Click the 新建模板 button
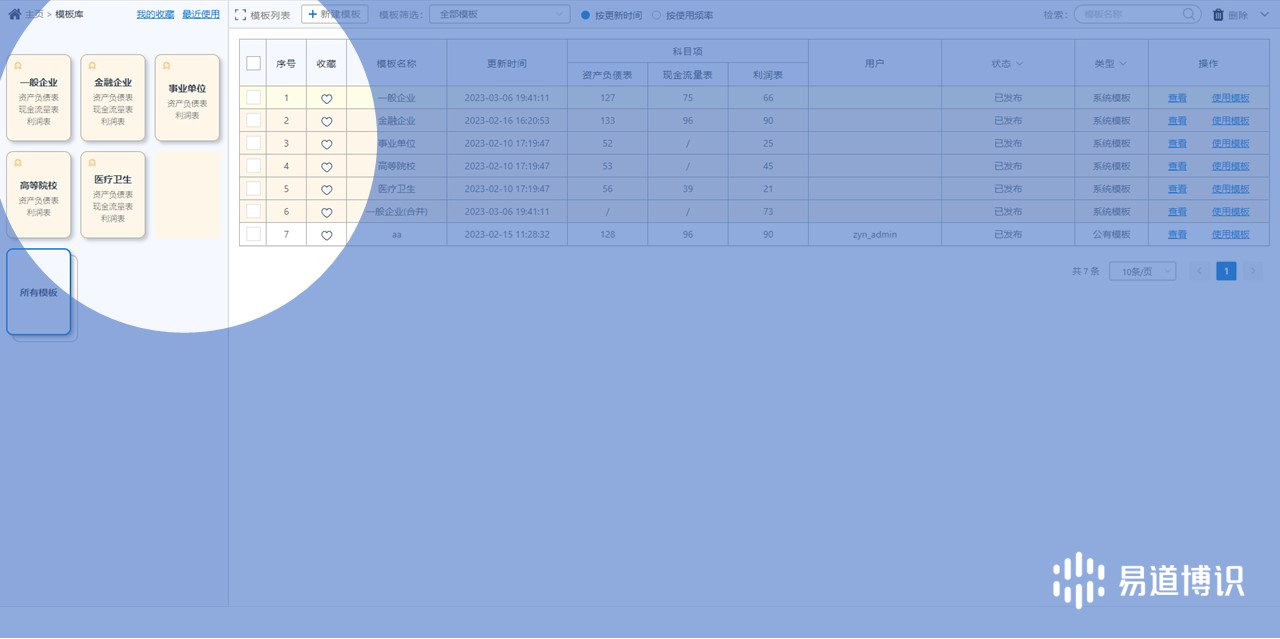Screen dimensions: 1280x639 tap(335, 15)
